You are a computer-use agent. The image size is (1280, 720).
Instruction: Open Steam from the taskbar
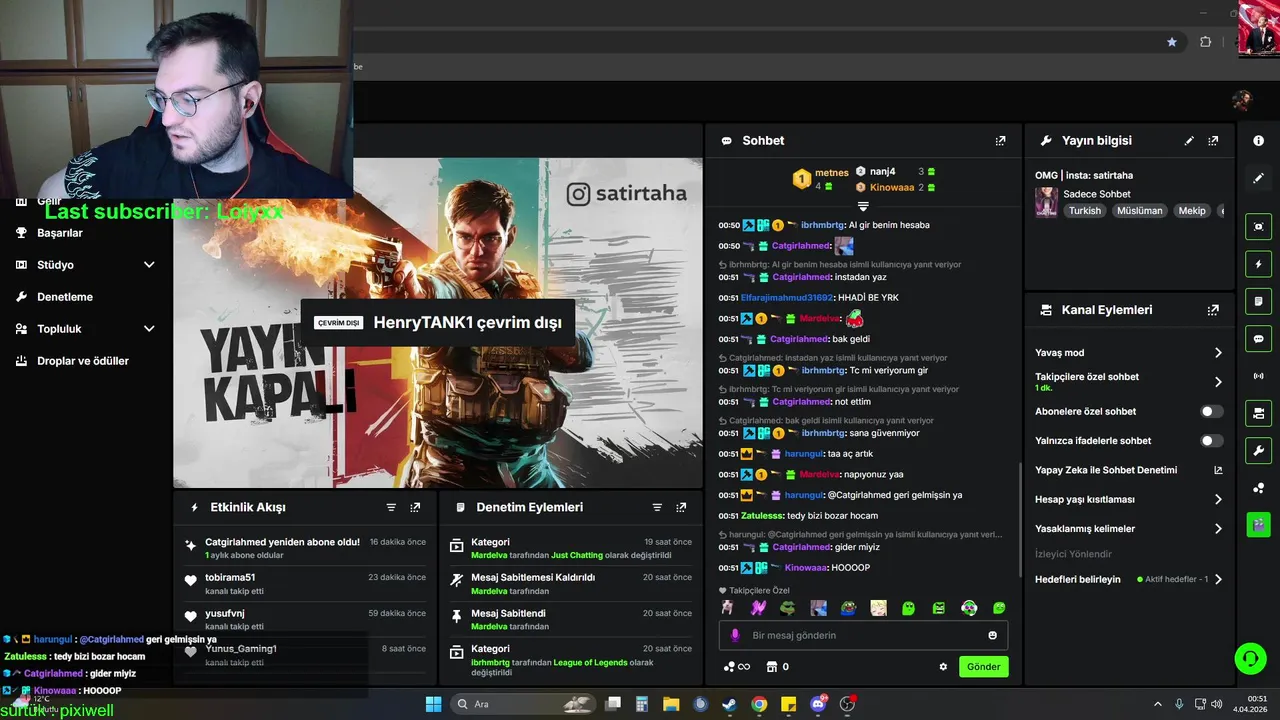(730, 704)
